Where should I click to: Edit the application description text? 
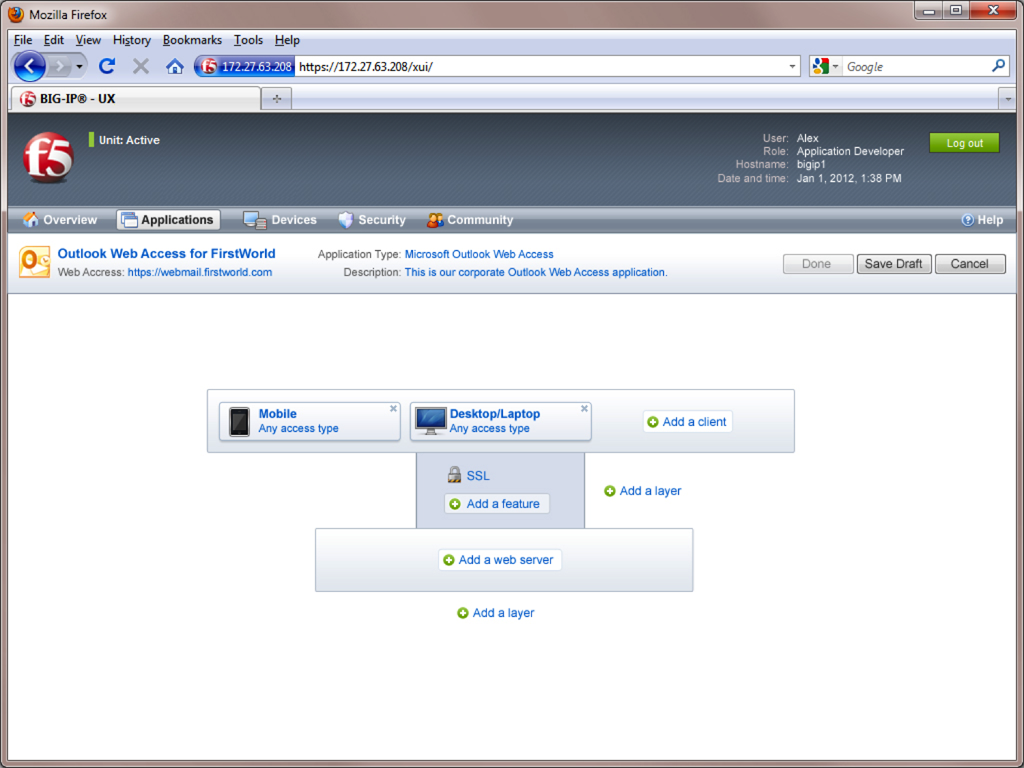[x=536, y=272]
